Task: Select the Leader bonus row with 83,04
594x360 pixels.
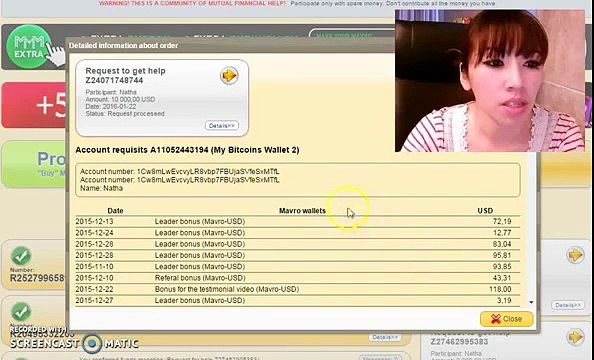Action: coord(297,244)
